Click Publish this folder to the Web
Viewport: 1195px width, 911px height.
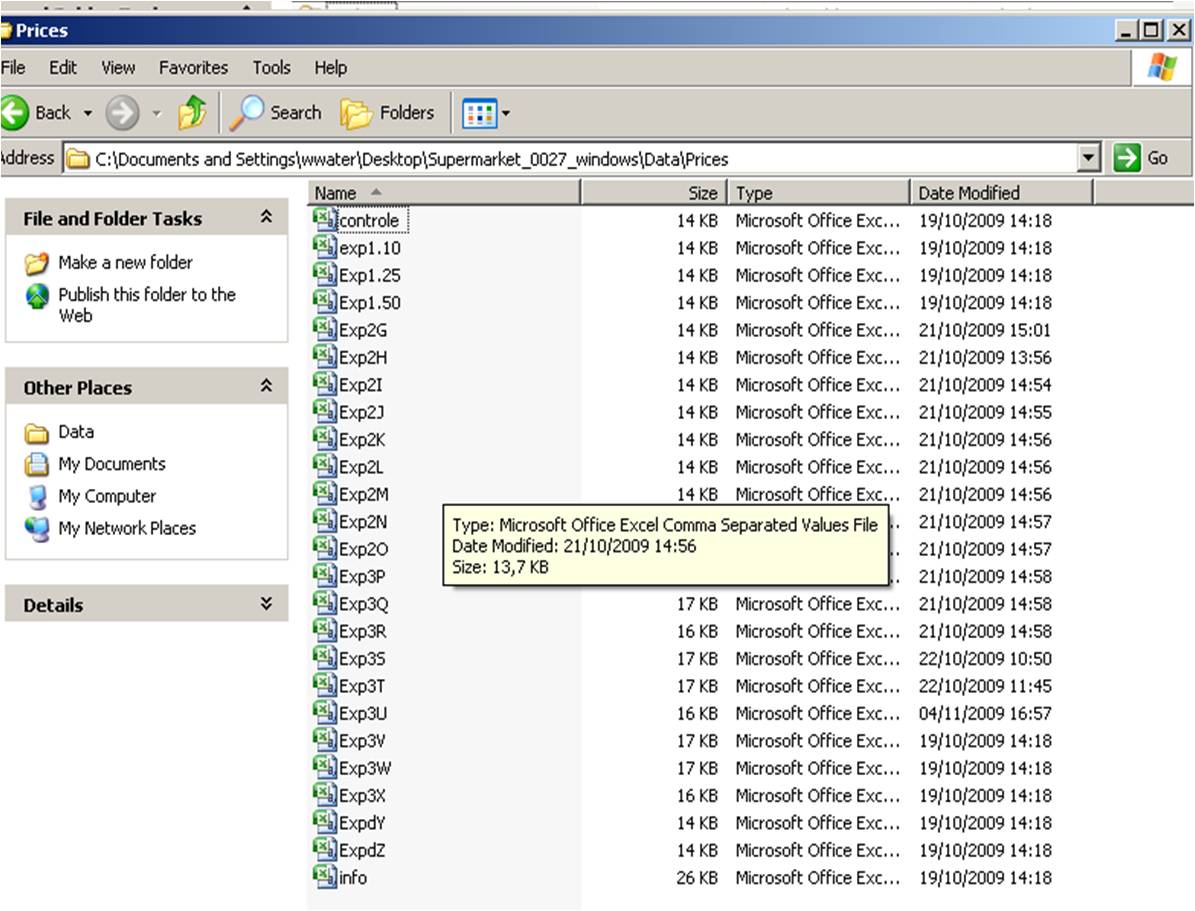click(147, 305)
